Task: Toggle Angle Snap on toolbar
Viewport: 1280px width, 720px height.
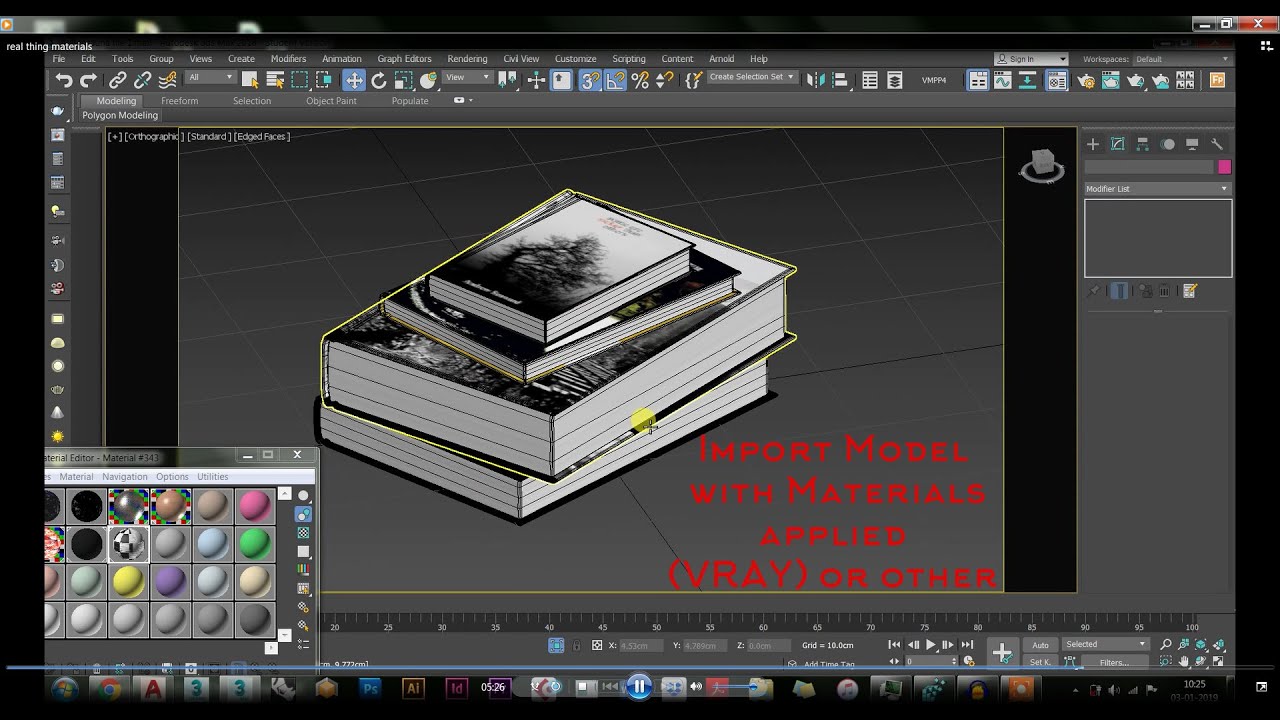Action: pyautogui.click(x=615, y=81)
